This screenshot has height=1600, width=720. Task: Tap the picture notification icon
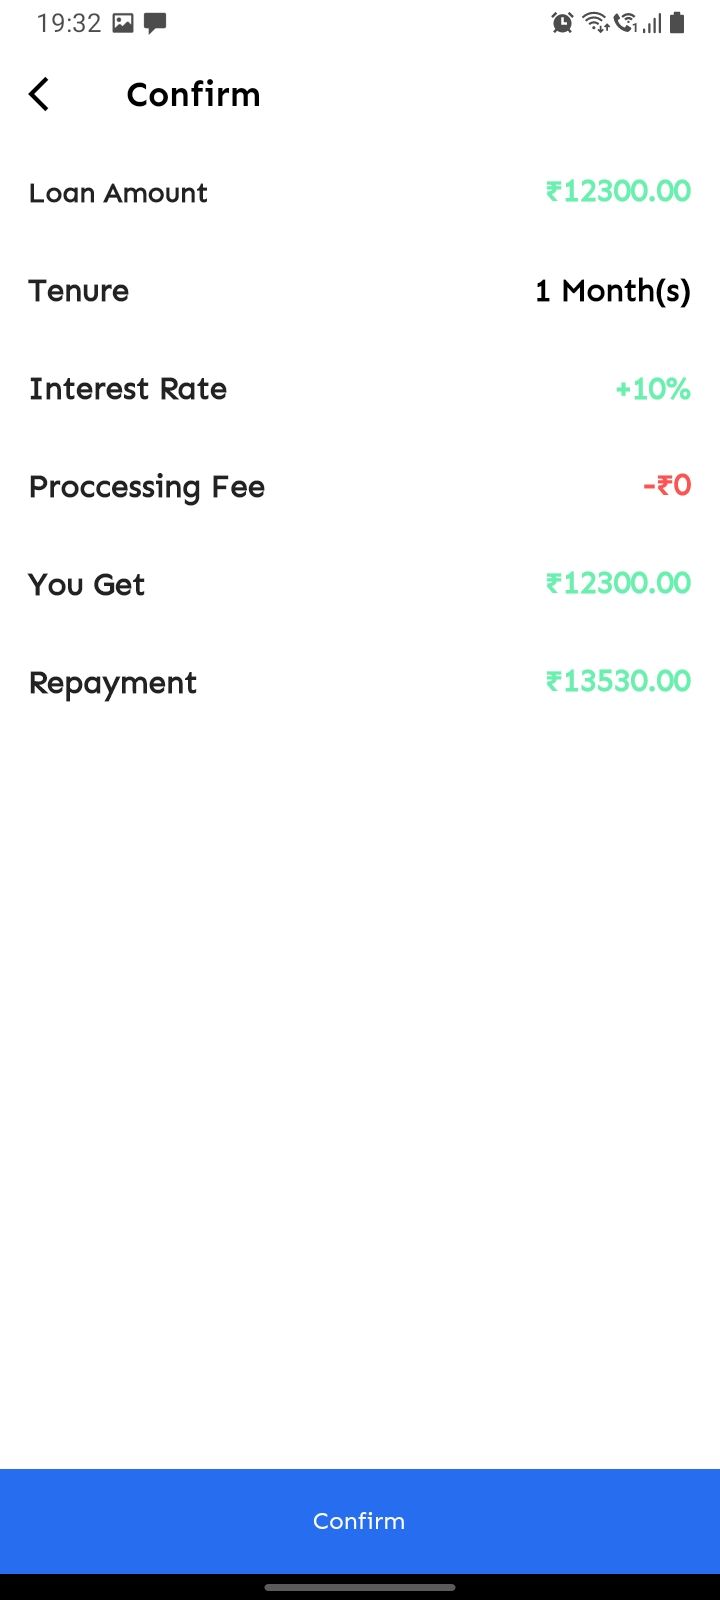pos(123,23)
